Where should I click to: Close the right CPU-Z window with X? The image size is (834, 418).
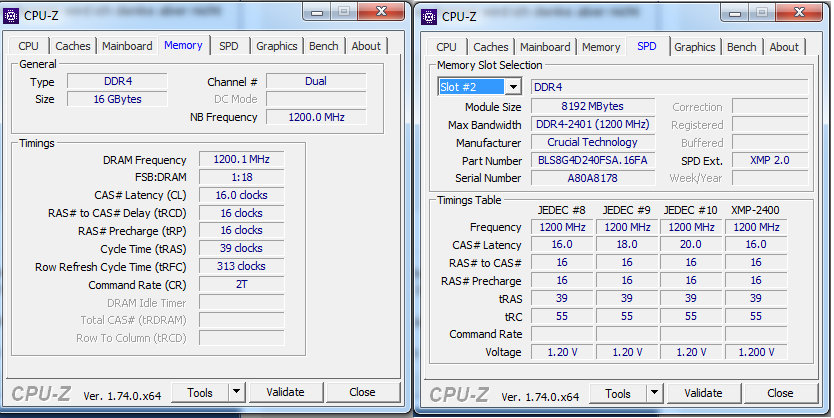click(799, 12)
